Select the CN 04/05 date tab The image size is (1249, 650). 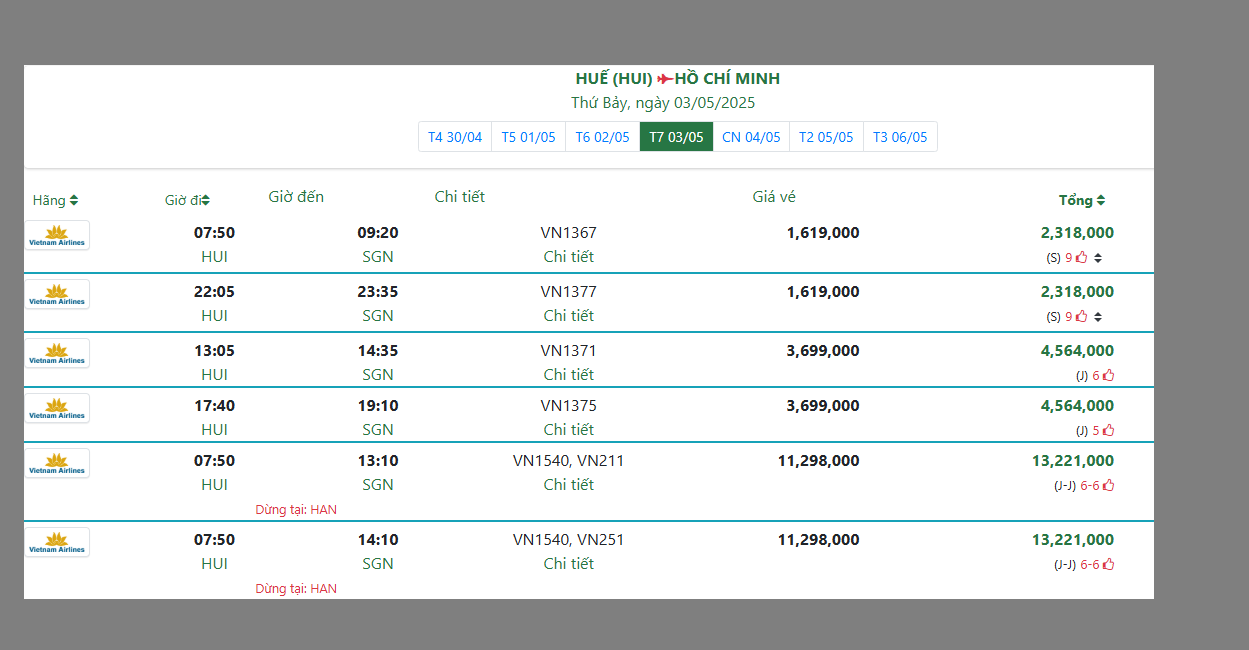click(x=750, y=137)
